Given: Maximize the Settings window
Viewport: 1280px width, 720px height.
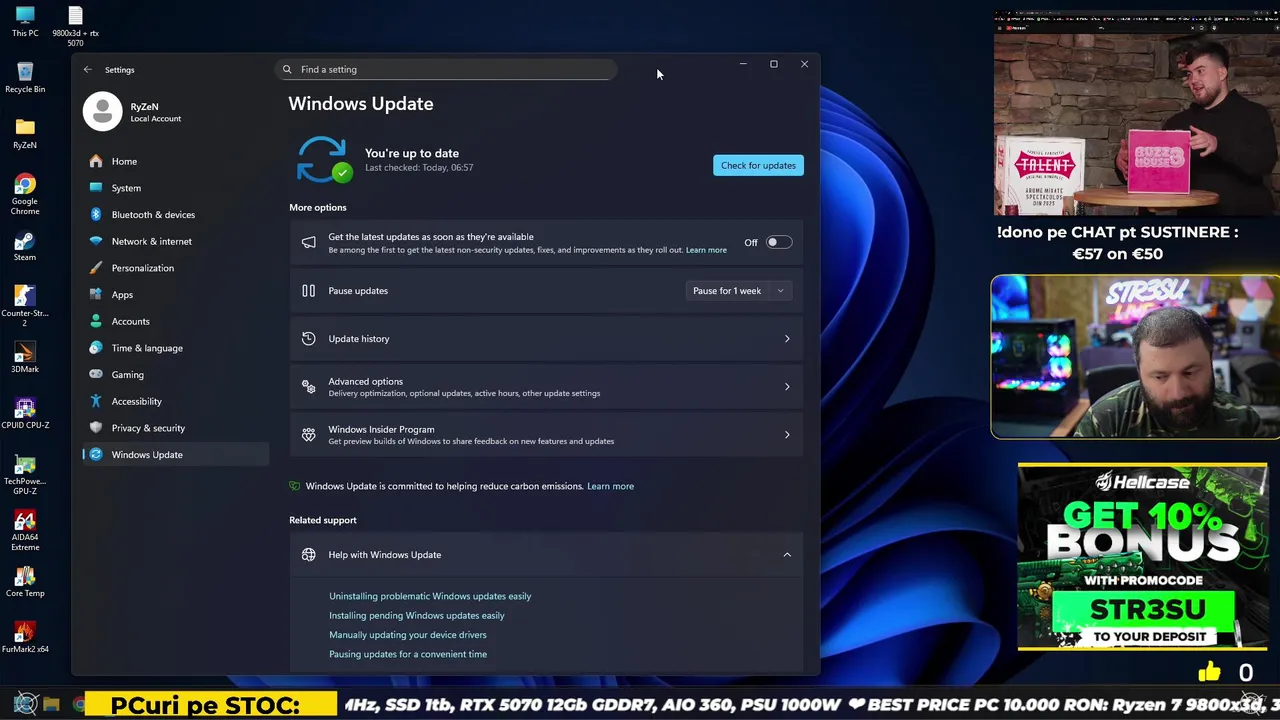Looking at the screenshot, I should (774, 64).
